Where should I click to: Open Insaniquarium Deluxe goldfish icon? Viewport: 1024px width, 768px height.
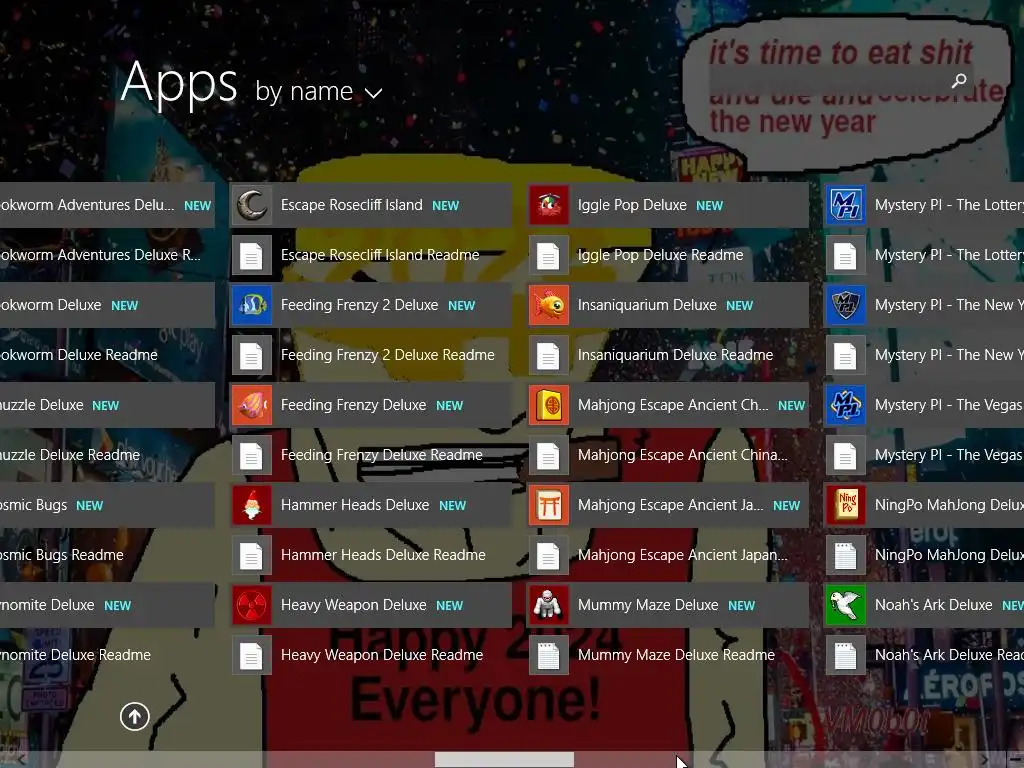pyautogui.click(x=549, y=305)
